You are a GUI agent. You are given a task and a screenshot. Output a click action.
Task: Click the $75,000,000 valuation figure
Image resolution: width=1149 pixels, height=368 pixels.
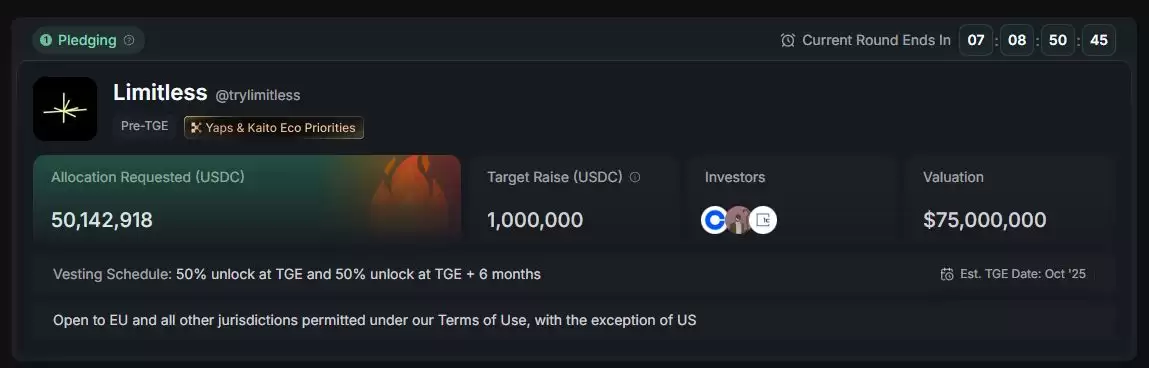985,220
